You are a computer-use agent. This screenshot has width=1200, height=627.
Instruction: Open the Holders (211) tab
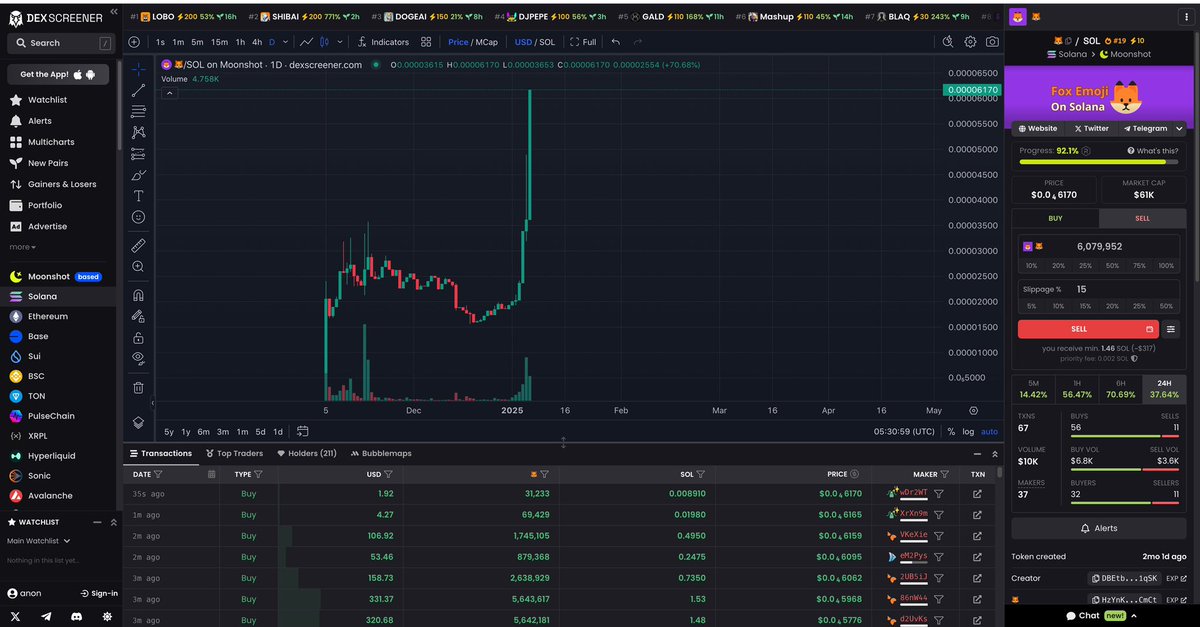[x=306, y=453]
